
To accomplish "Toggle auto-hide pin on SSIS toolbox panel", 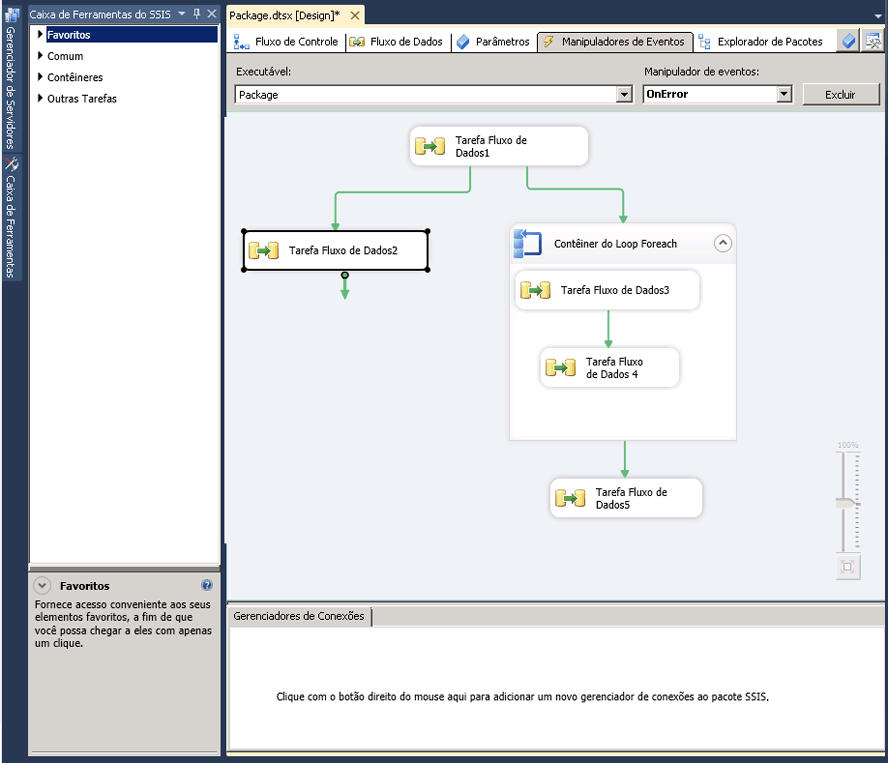I will tap(196, 14).
